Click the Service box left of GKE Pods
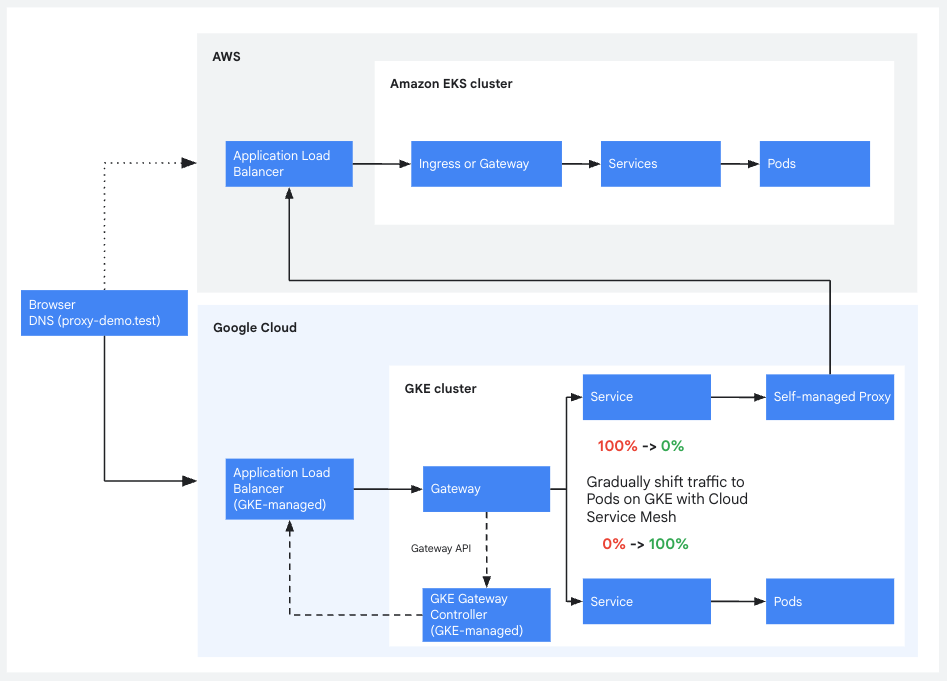Screen dimensions: 947x681 (646, 602)
